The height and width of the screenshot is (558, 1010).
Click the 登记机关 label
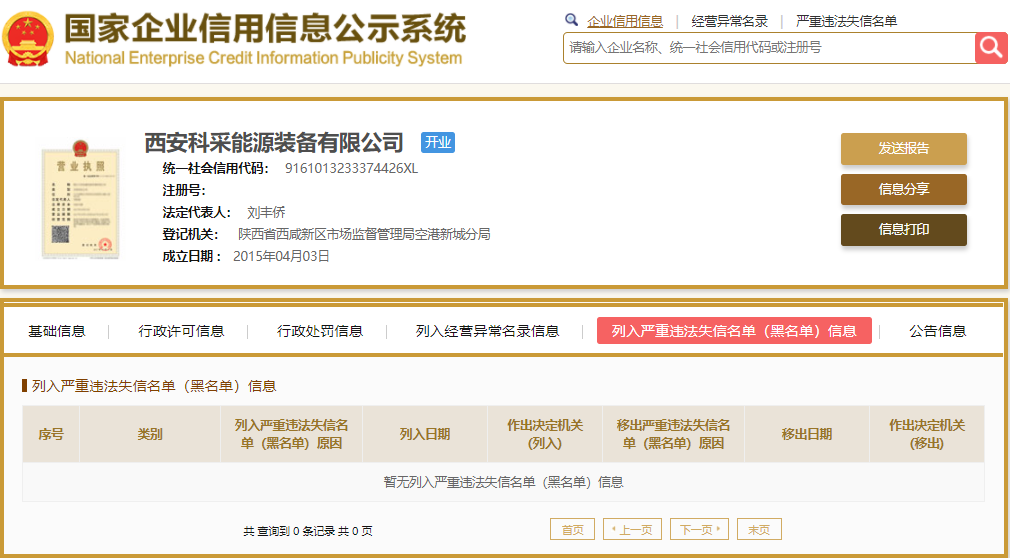191,235
